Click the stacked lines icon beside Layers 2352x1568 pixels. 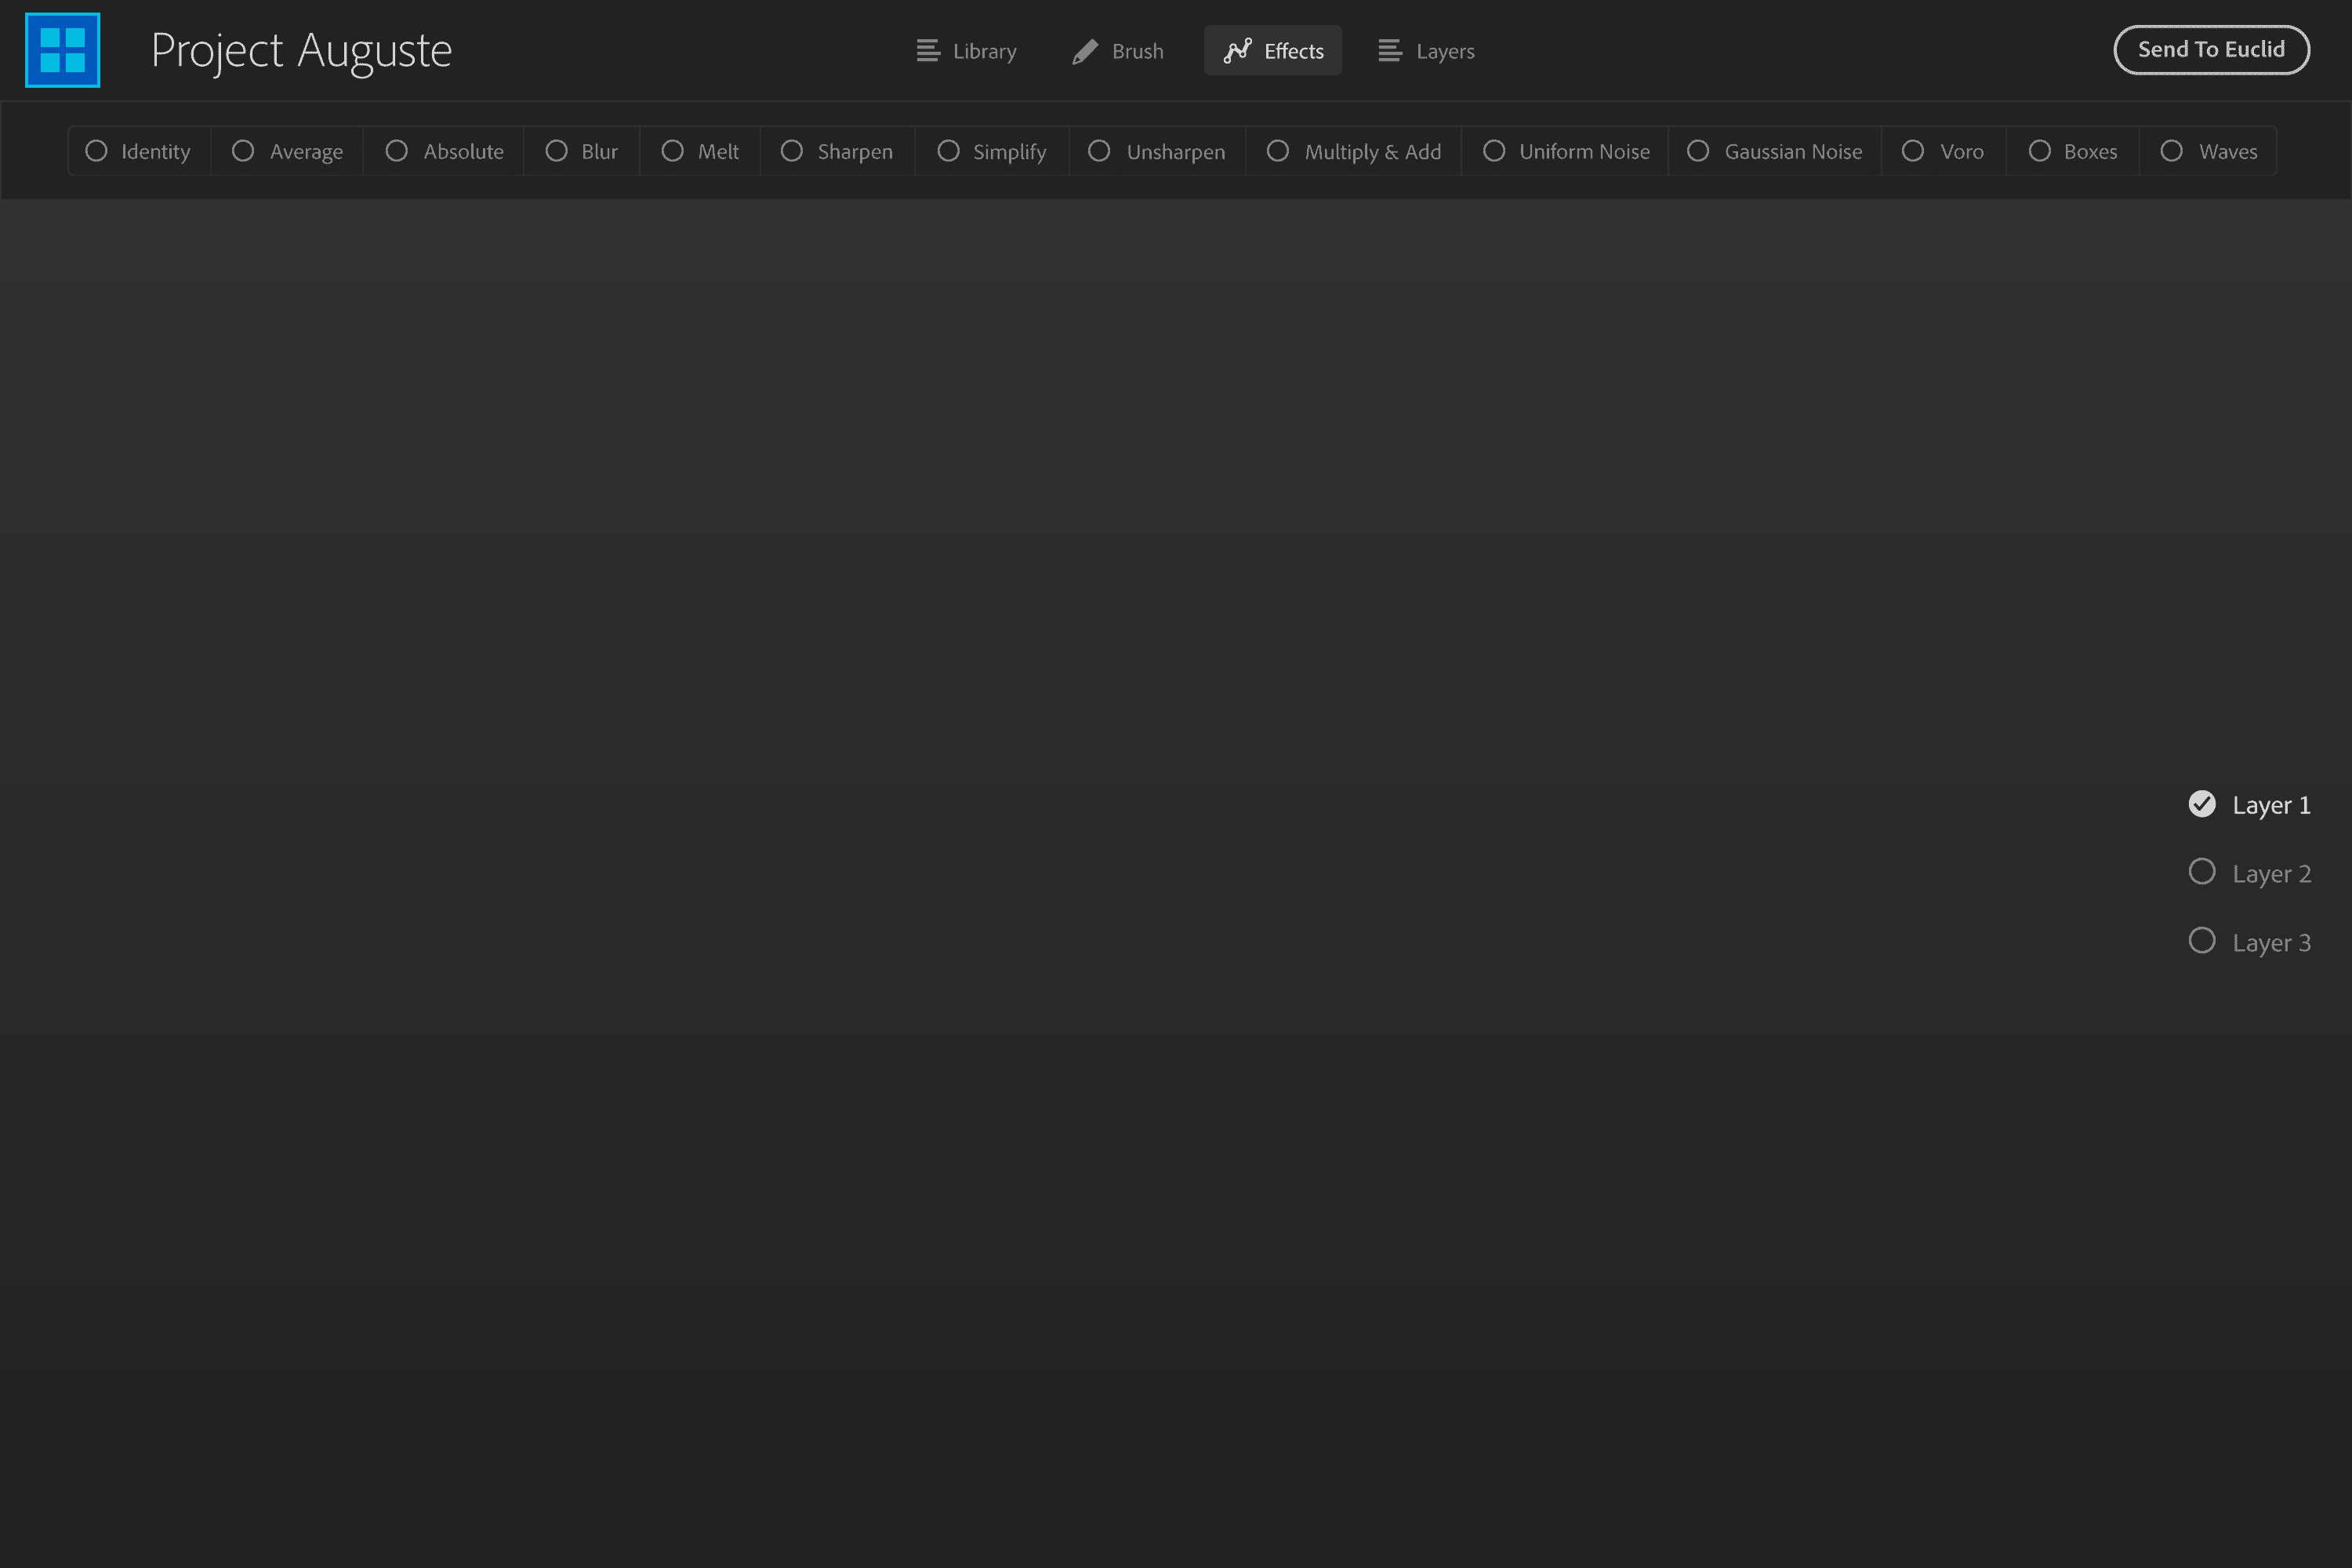point(1388,50)
